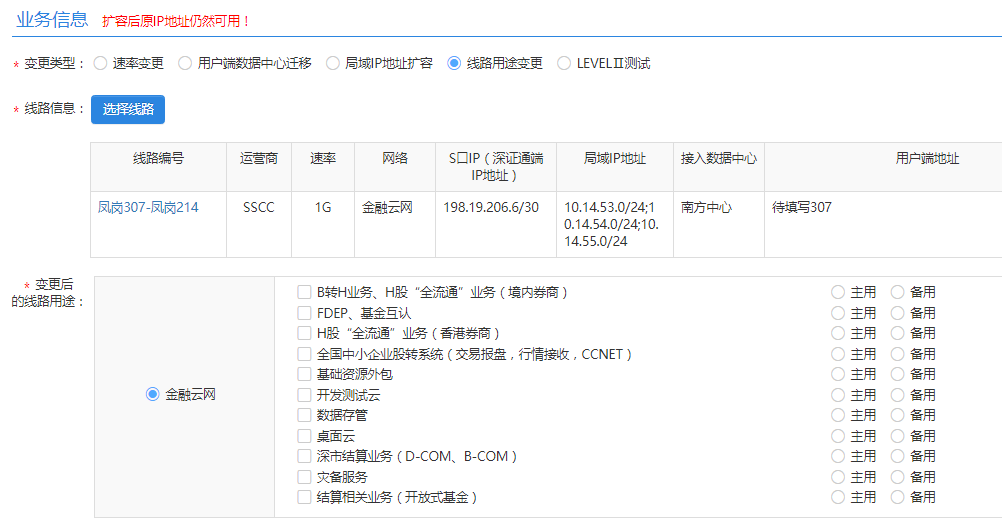Click the red 扩容后原IP地址仍然可用 notice

click(176, 21)
